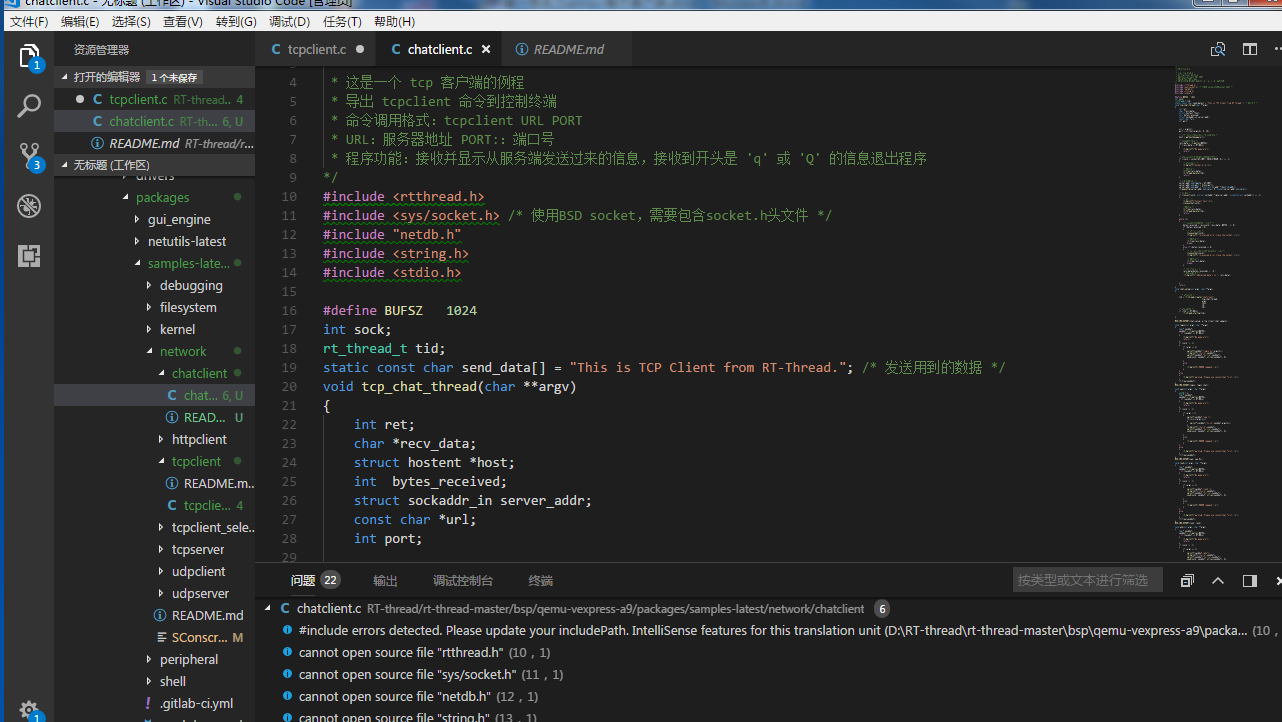Viewport: 1282px width, 722px height.
Task: Open the 查看(V) menu
Action: pyautogui.click(x=183, y=21)
